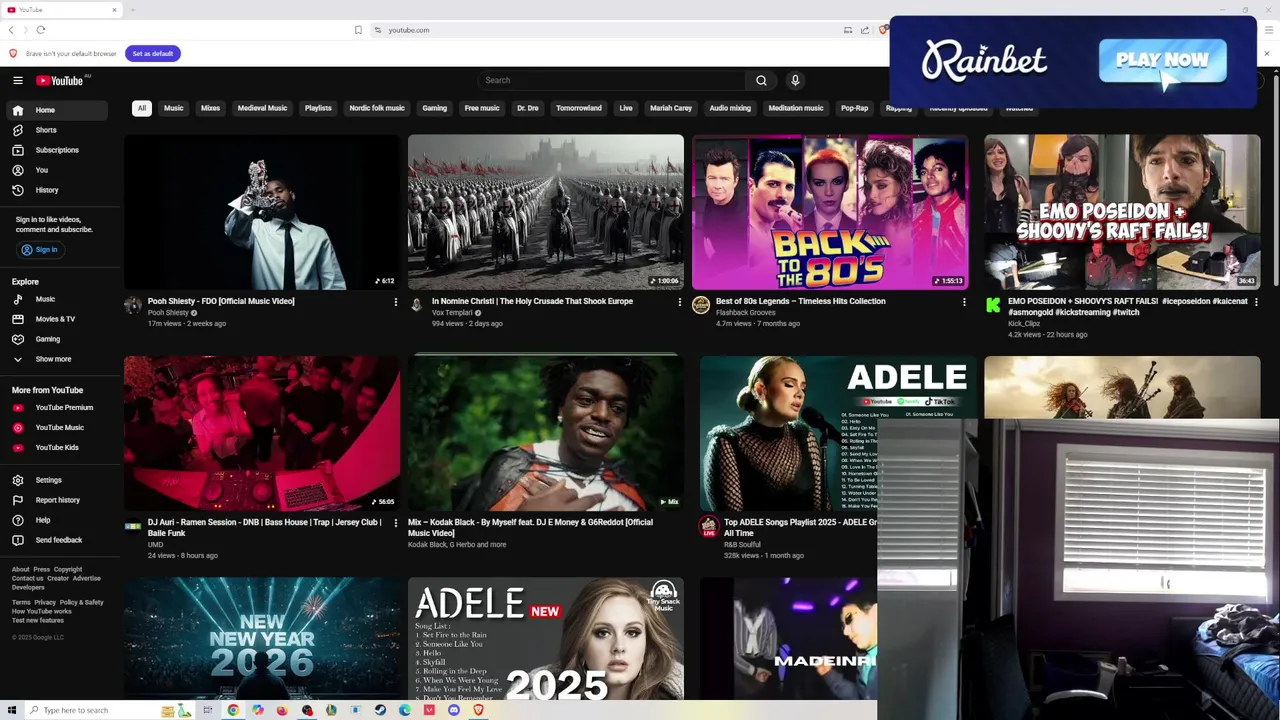Open Back to the 80's thumbnail
Image resolution: width=1280 pixels, height=720 pixels.
[830, 212]
